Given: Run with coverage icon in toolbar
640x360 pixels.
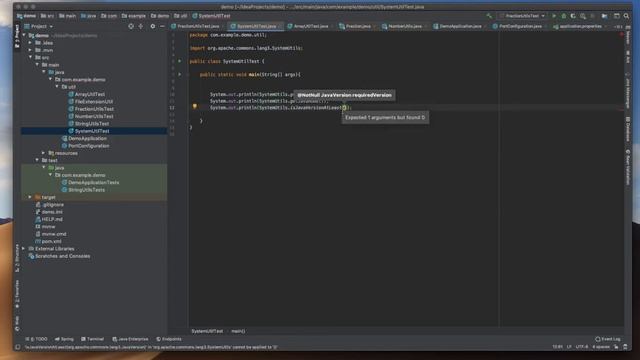Looking at the screenshot, I should pos(573,16).
